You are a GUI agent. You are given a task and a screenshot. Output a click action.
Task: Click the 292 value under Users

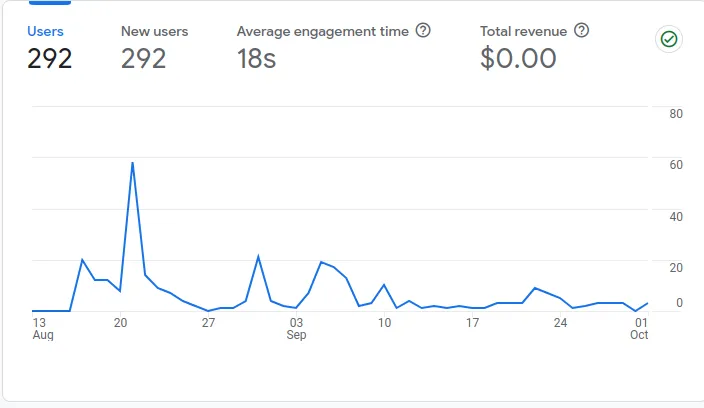[x=49, y=59]
